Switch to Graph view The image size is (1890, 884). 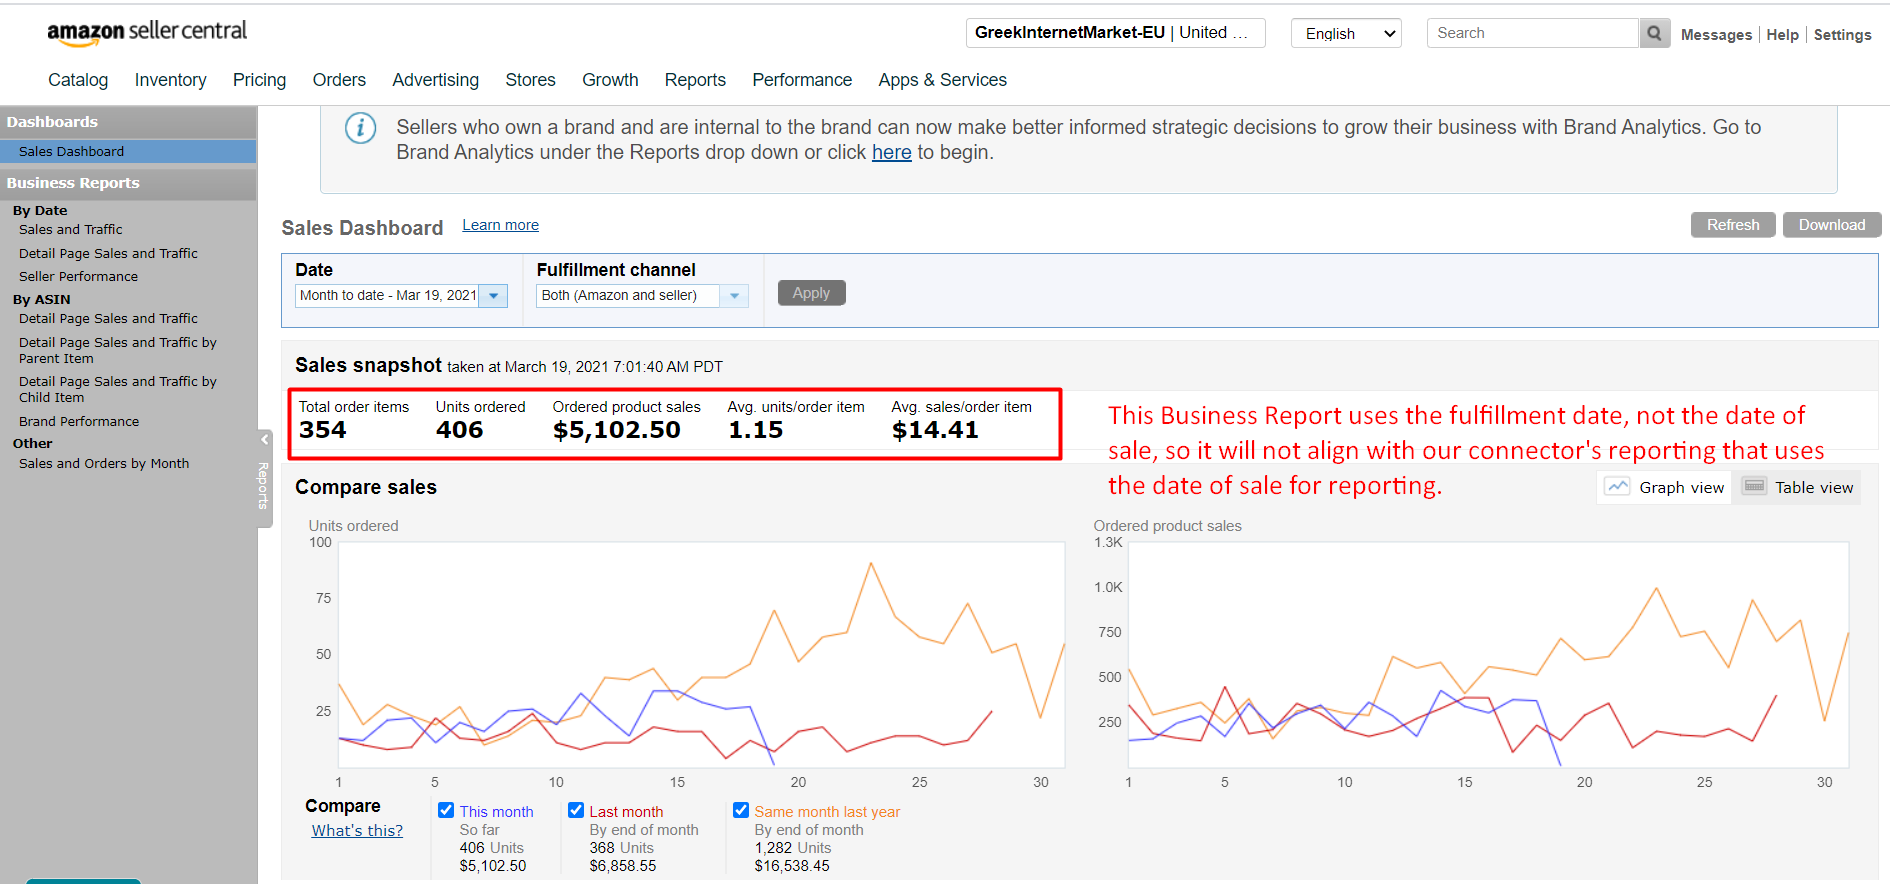(1664, 487)
